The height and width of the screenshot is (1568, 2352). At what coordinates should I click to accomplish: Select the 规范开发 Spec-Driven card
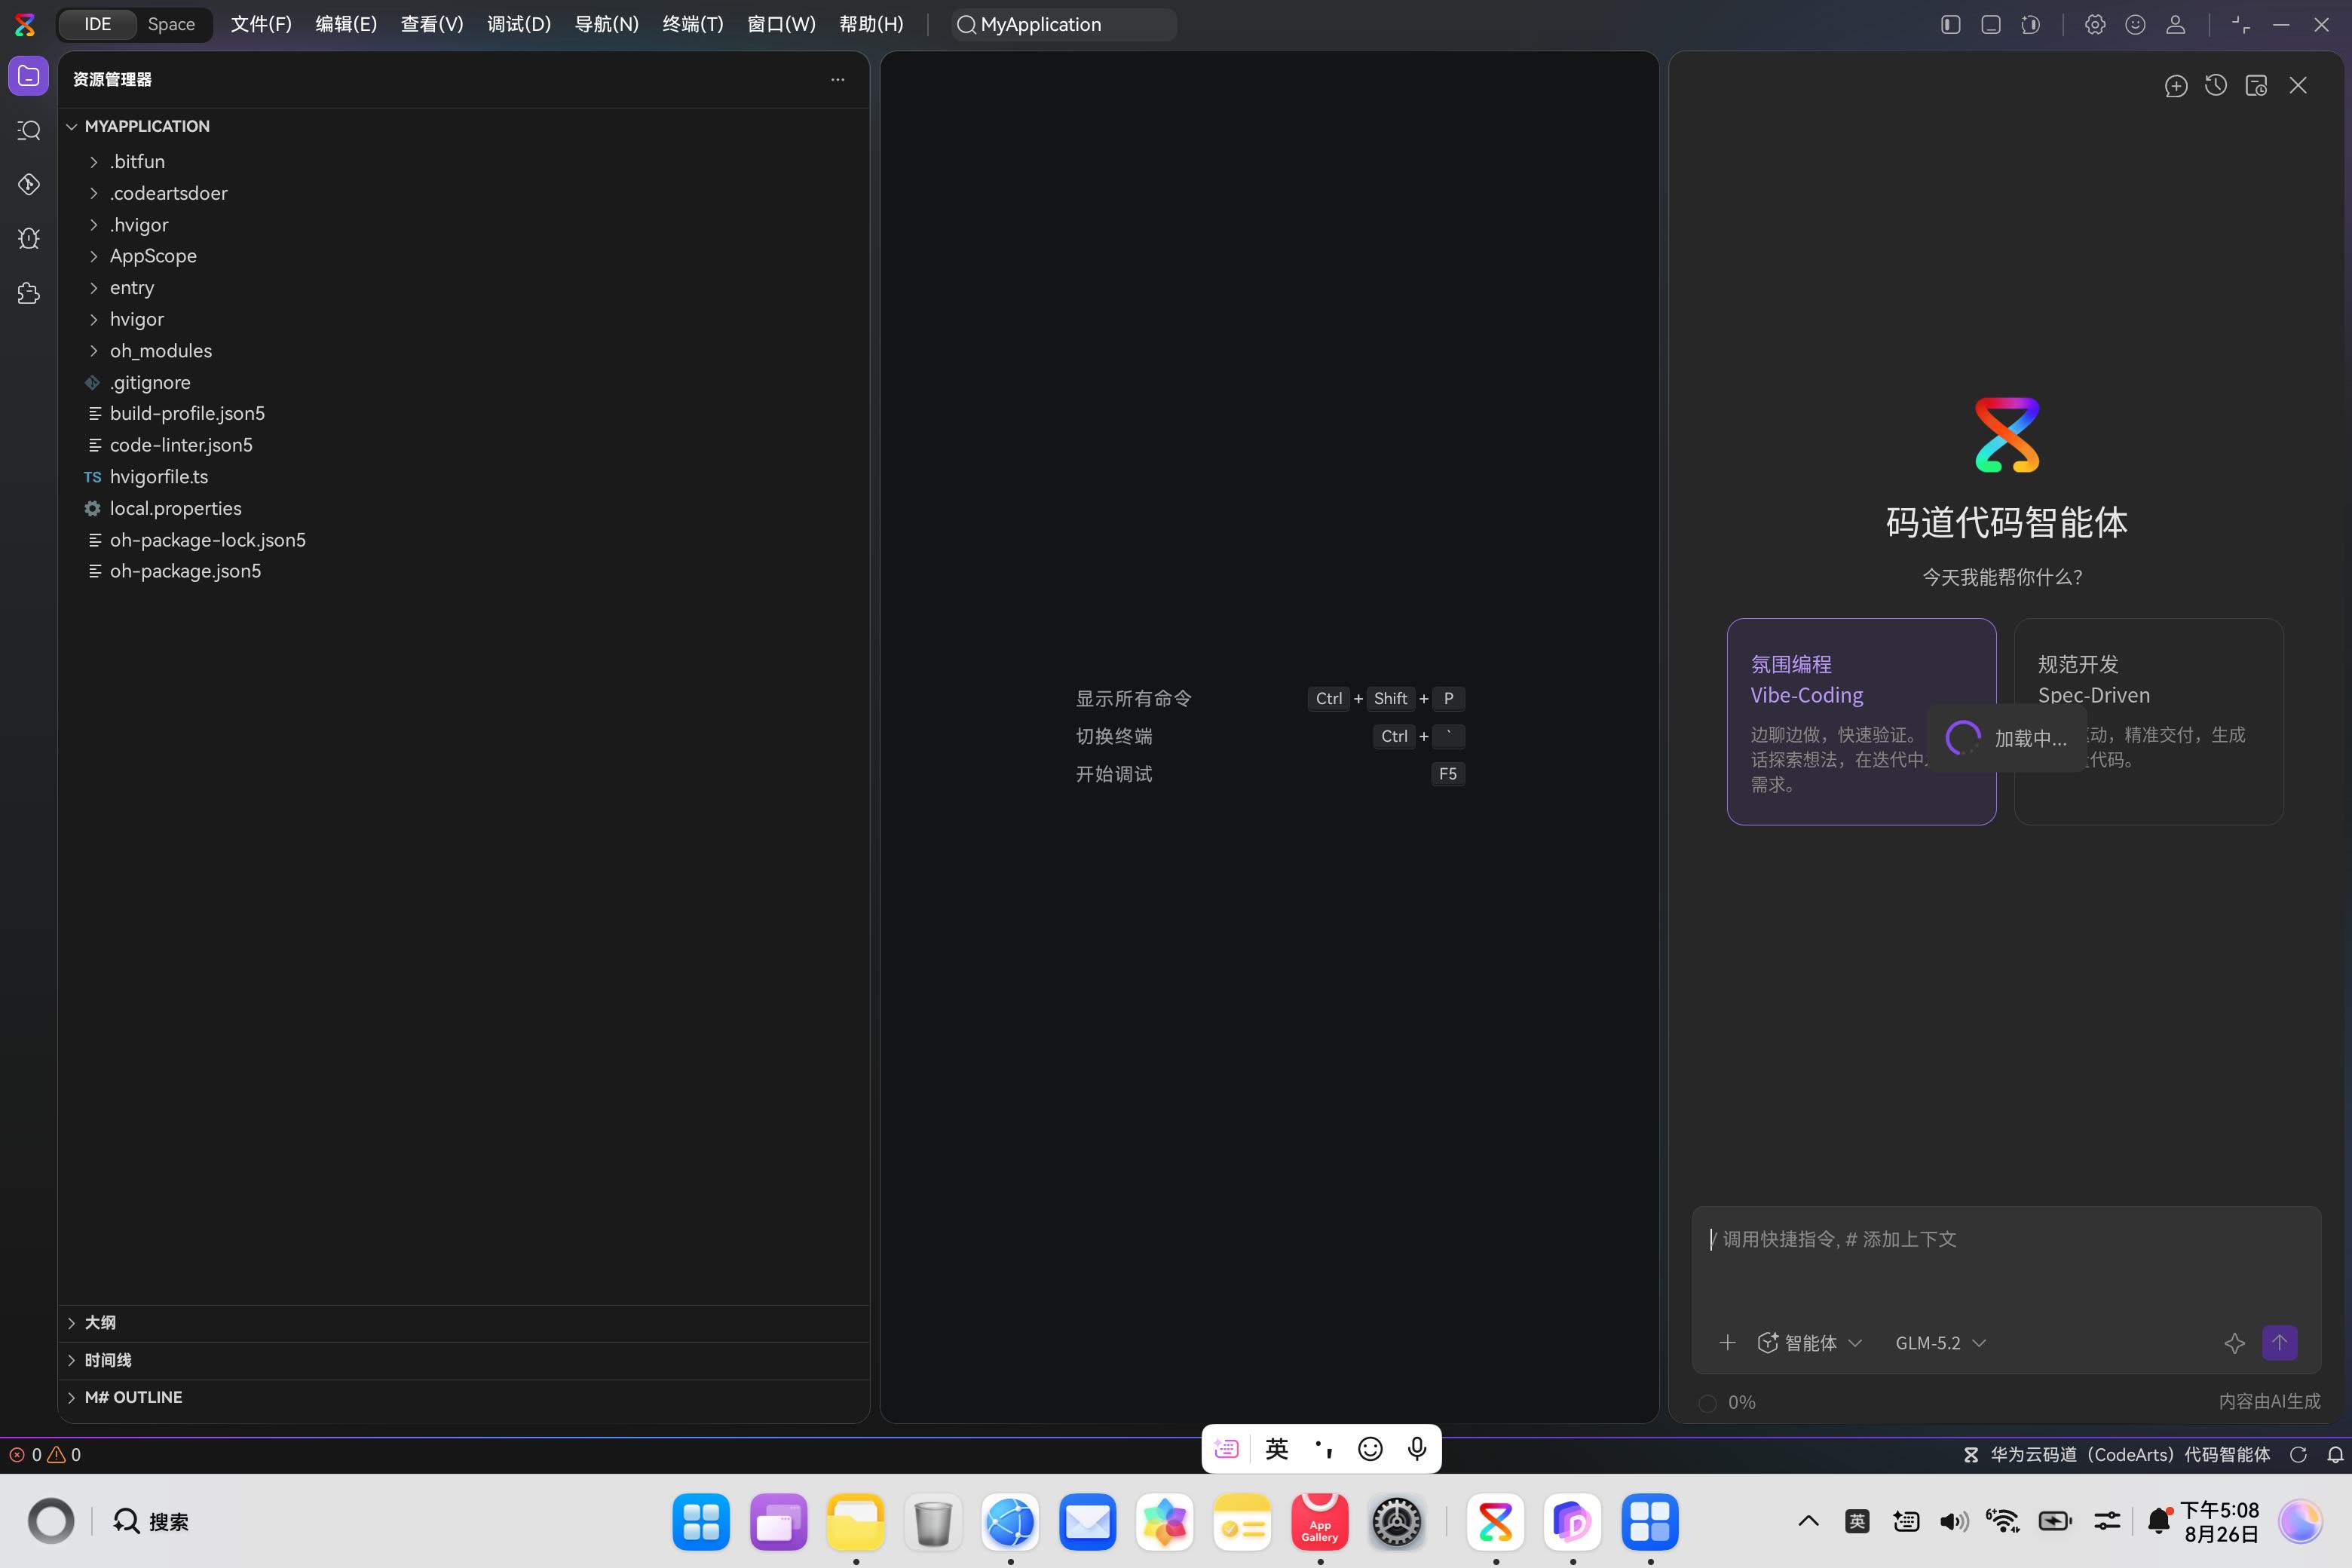click(2148, 721)
